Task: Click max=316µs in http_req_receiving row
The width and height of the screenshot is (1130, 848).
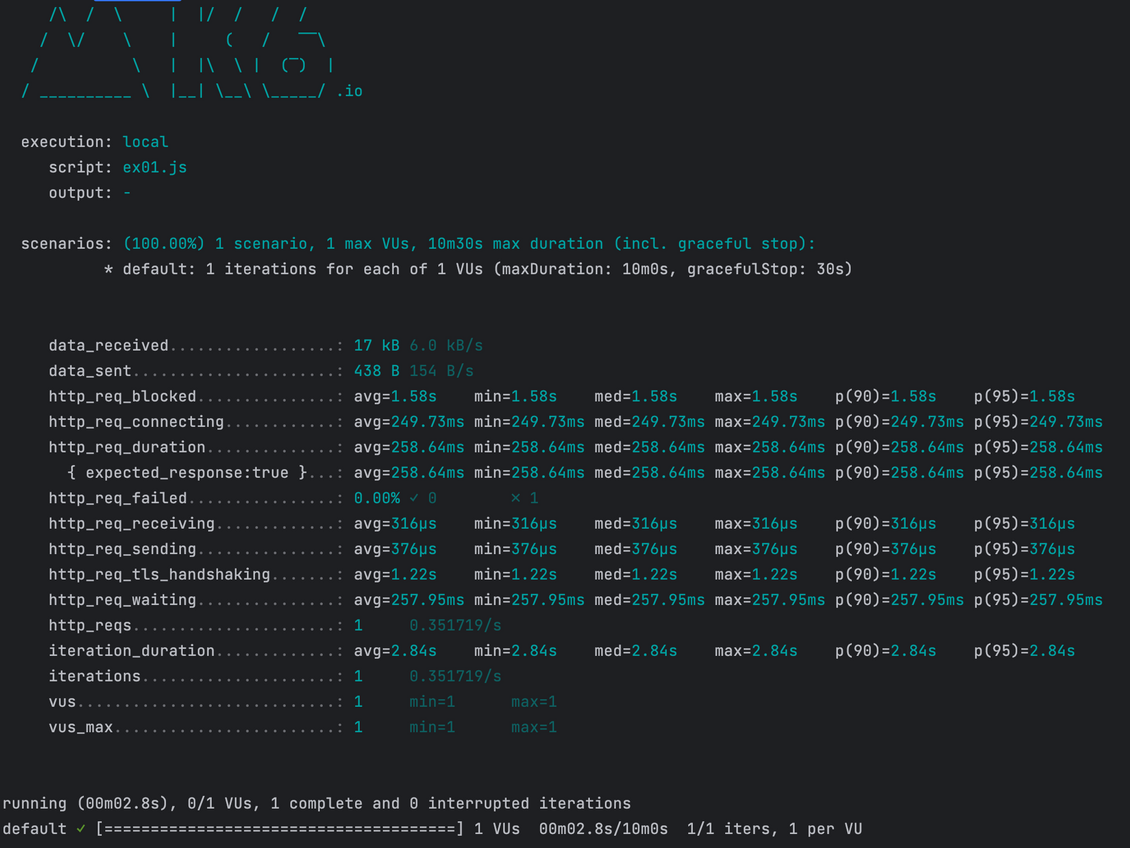Action: pos(756,524)
